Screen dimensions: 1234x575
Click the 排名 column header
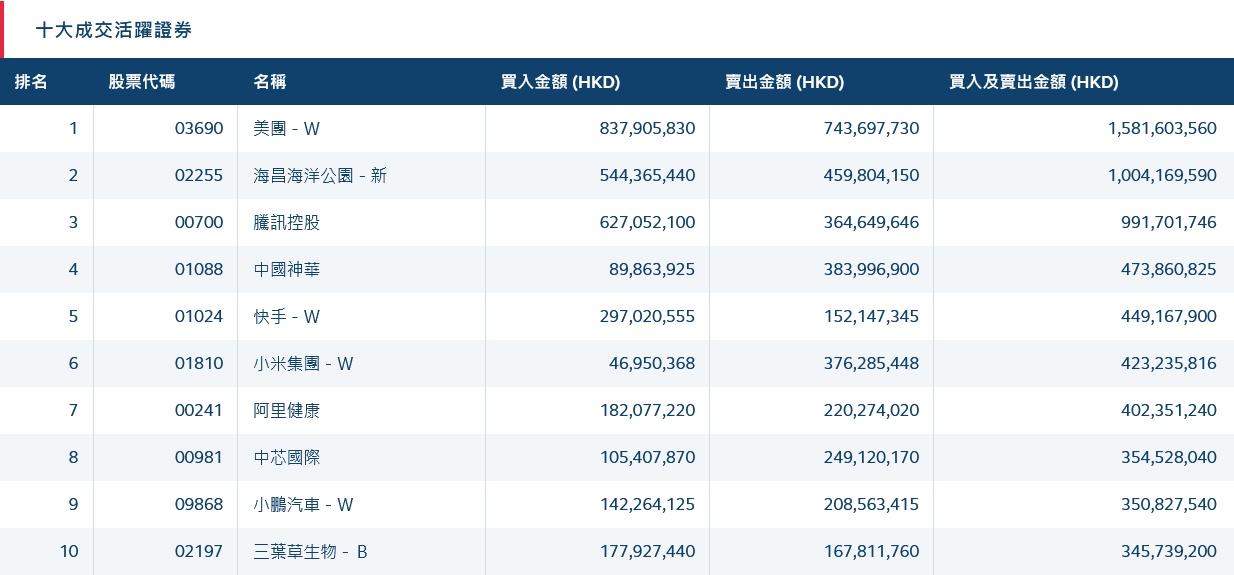(x=31, y=82)
